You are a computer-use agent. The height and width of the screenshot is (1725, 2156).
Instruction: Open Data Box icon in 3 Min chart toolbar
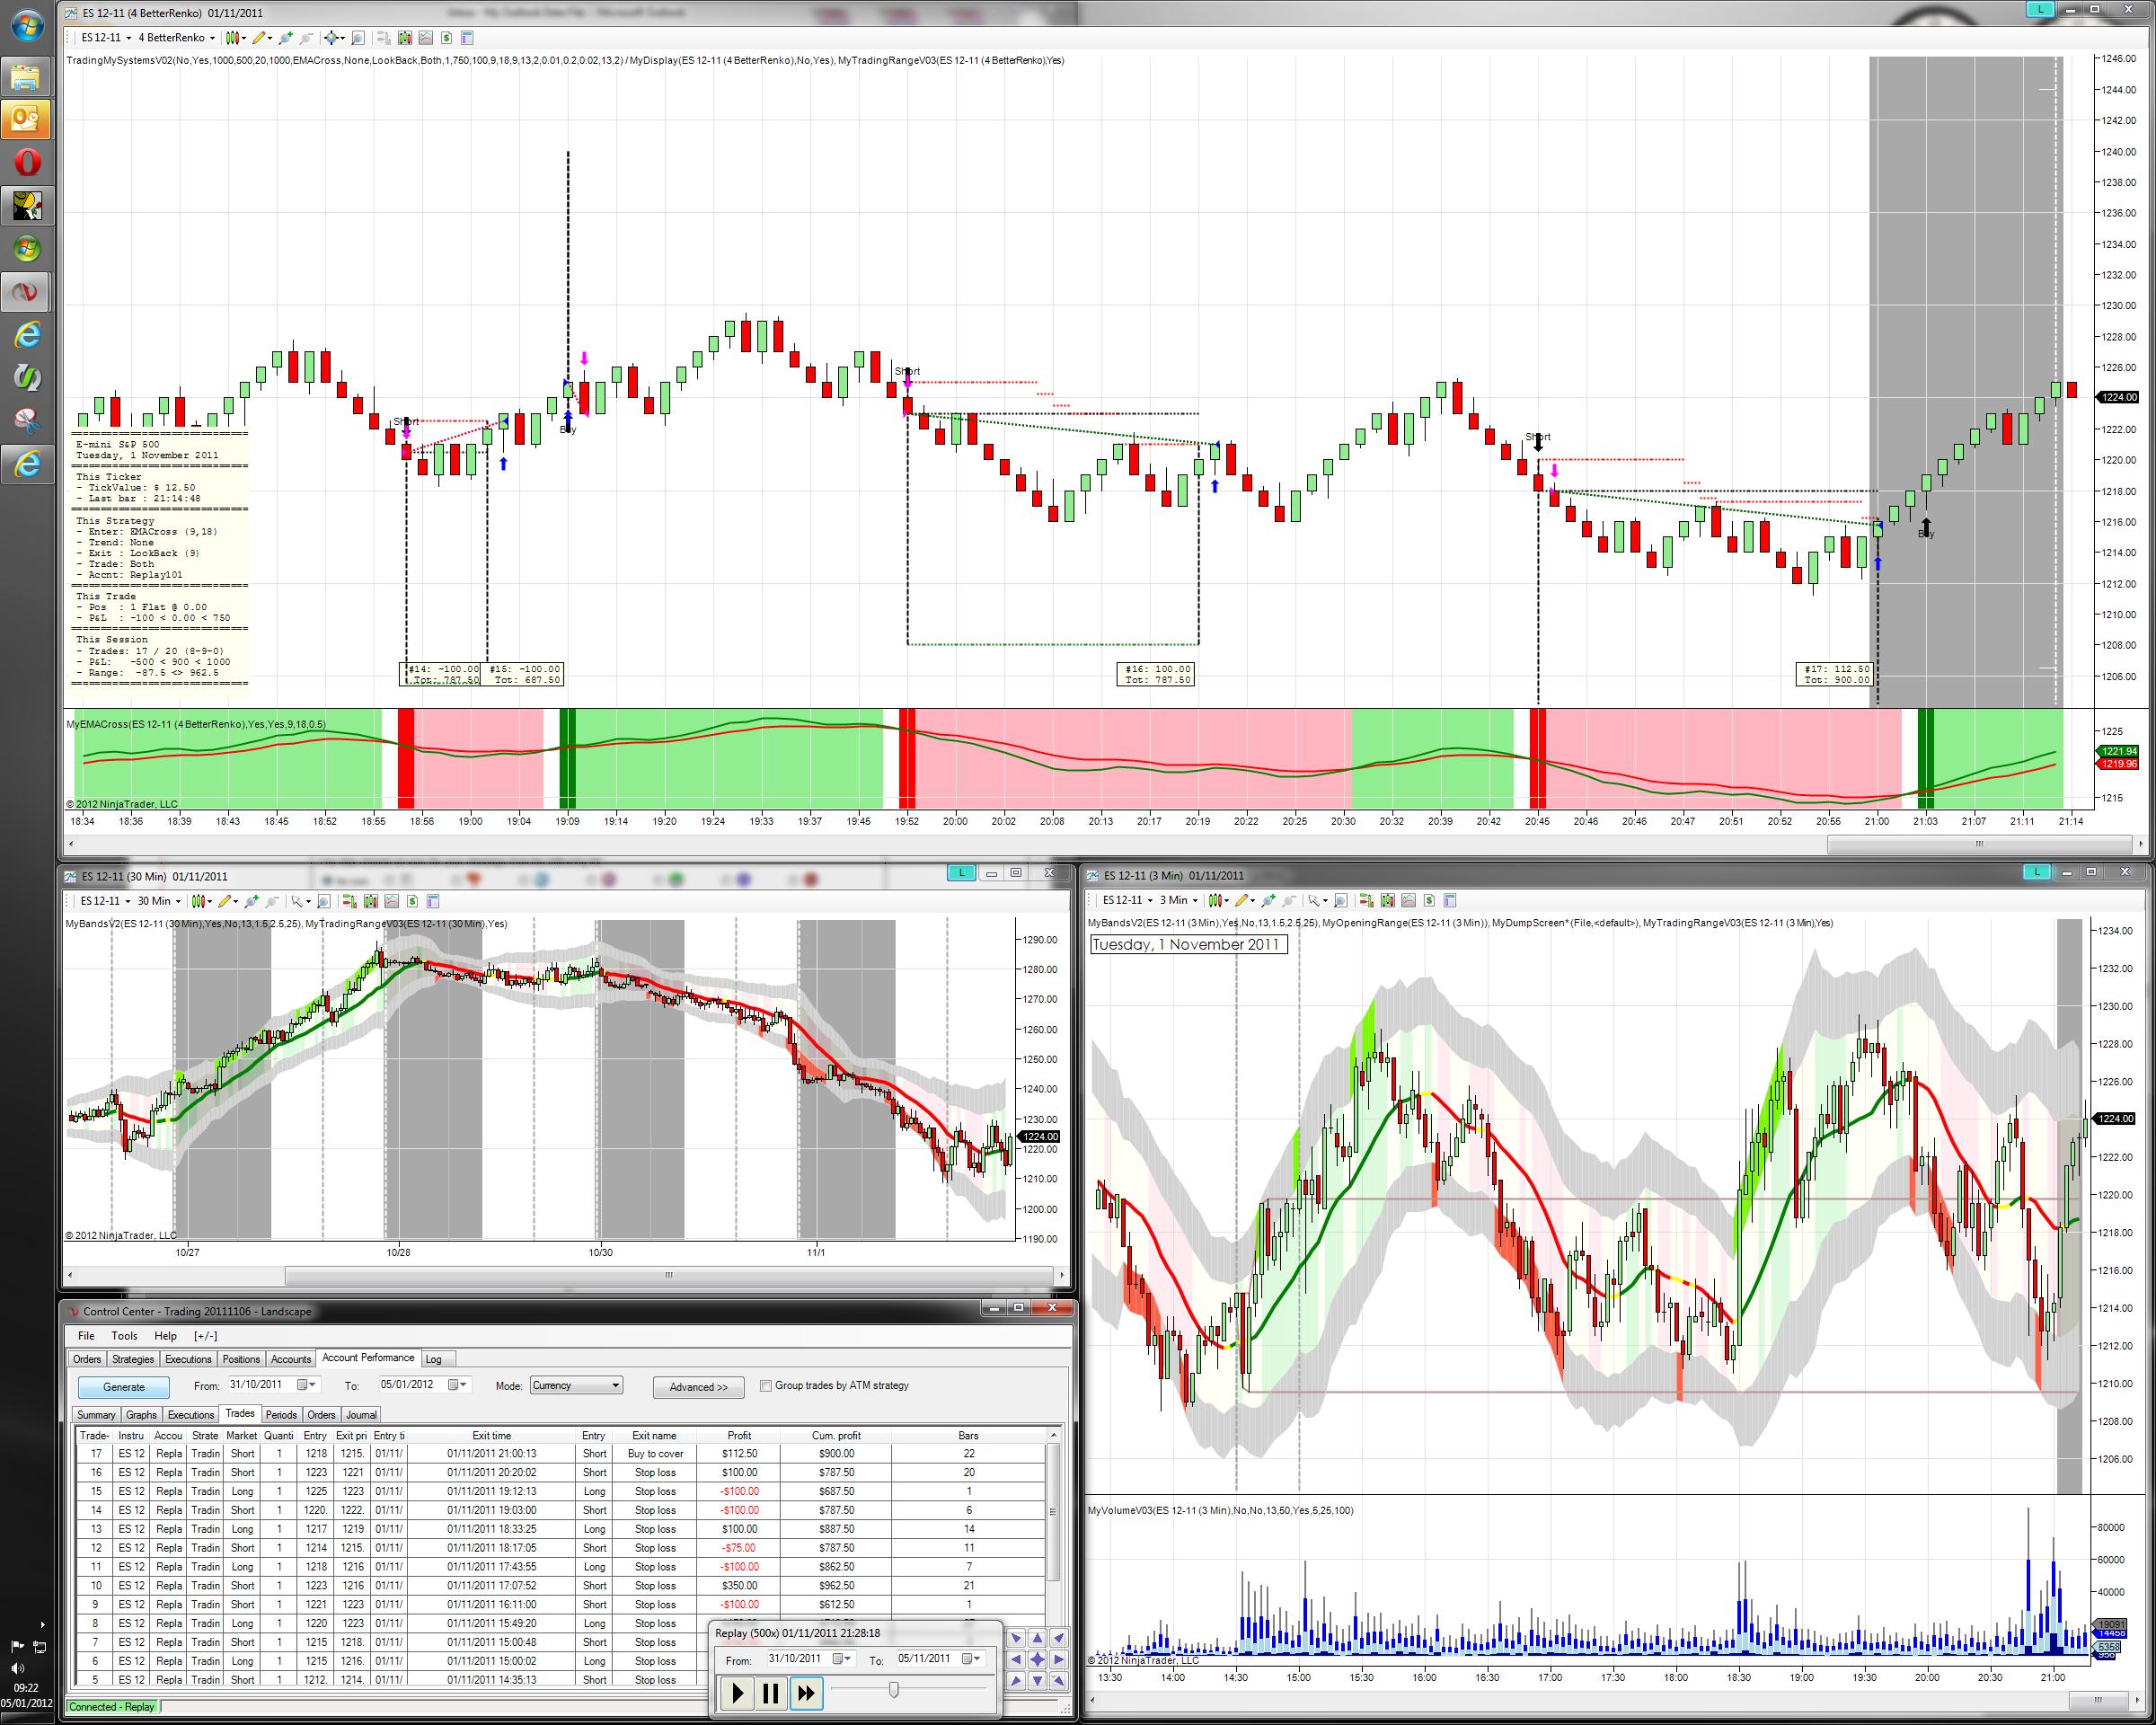[1341, 900]
